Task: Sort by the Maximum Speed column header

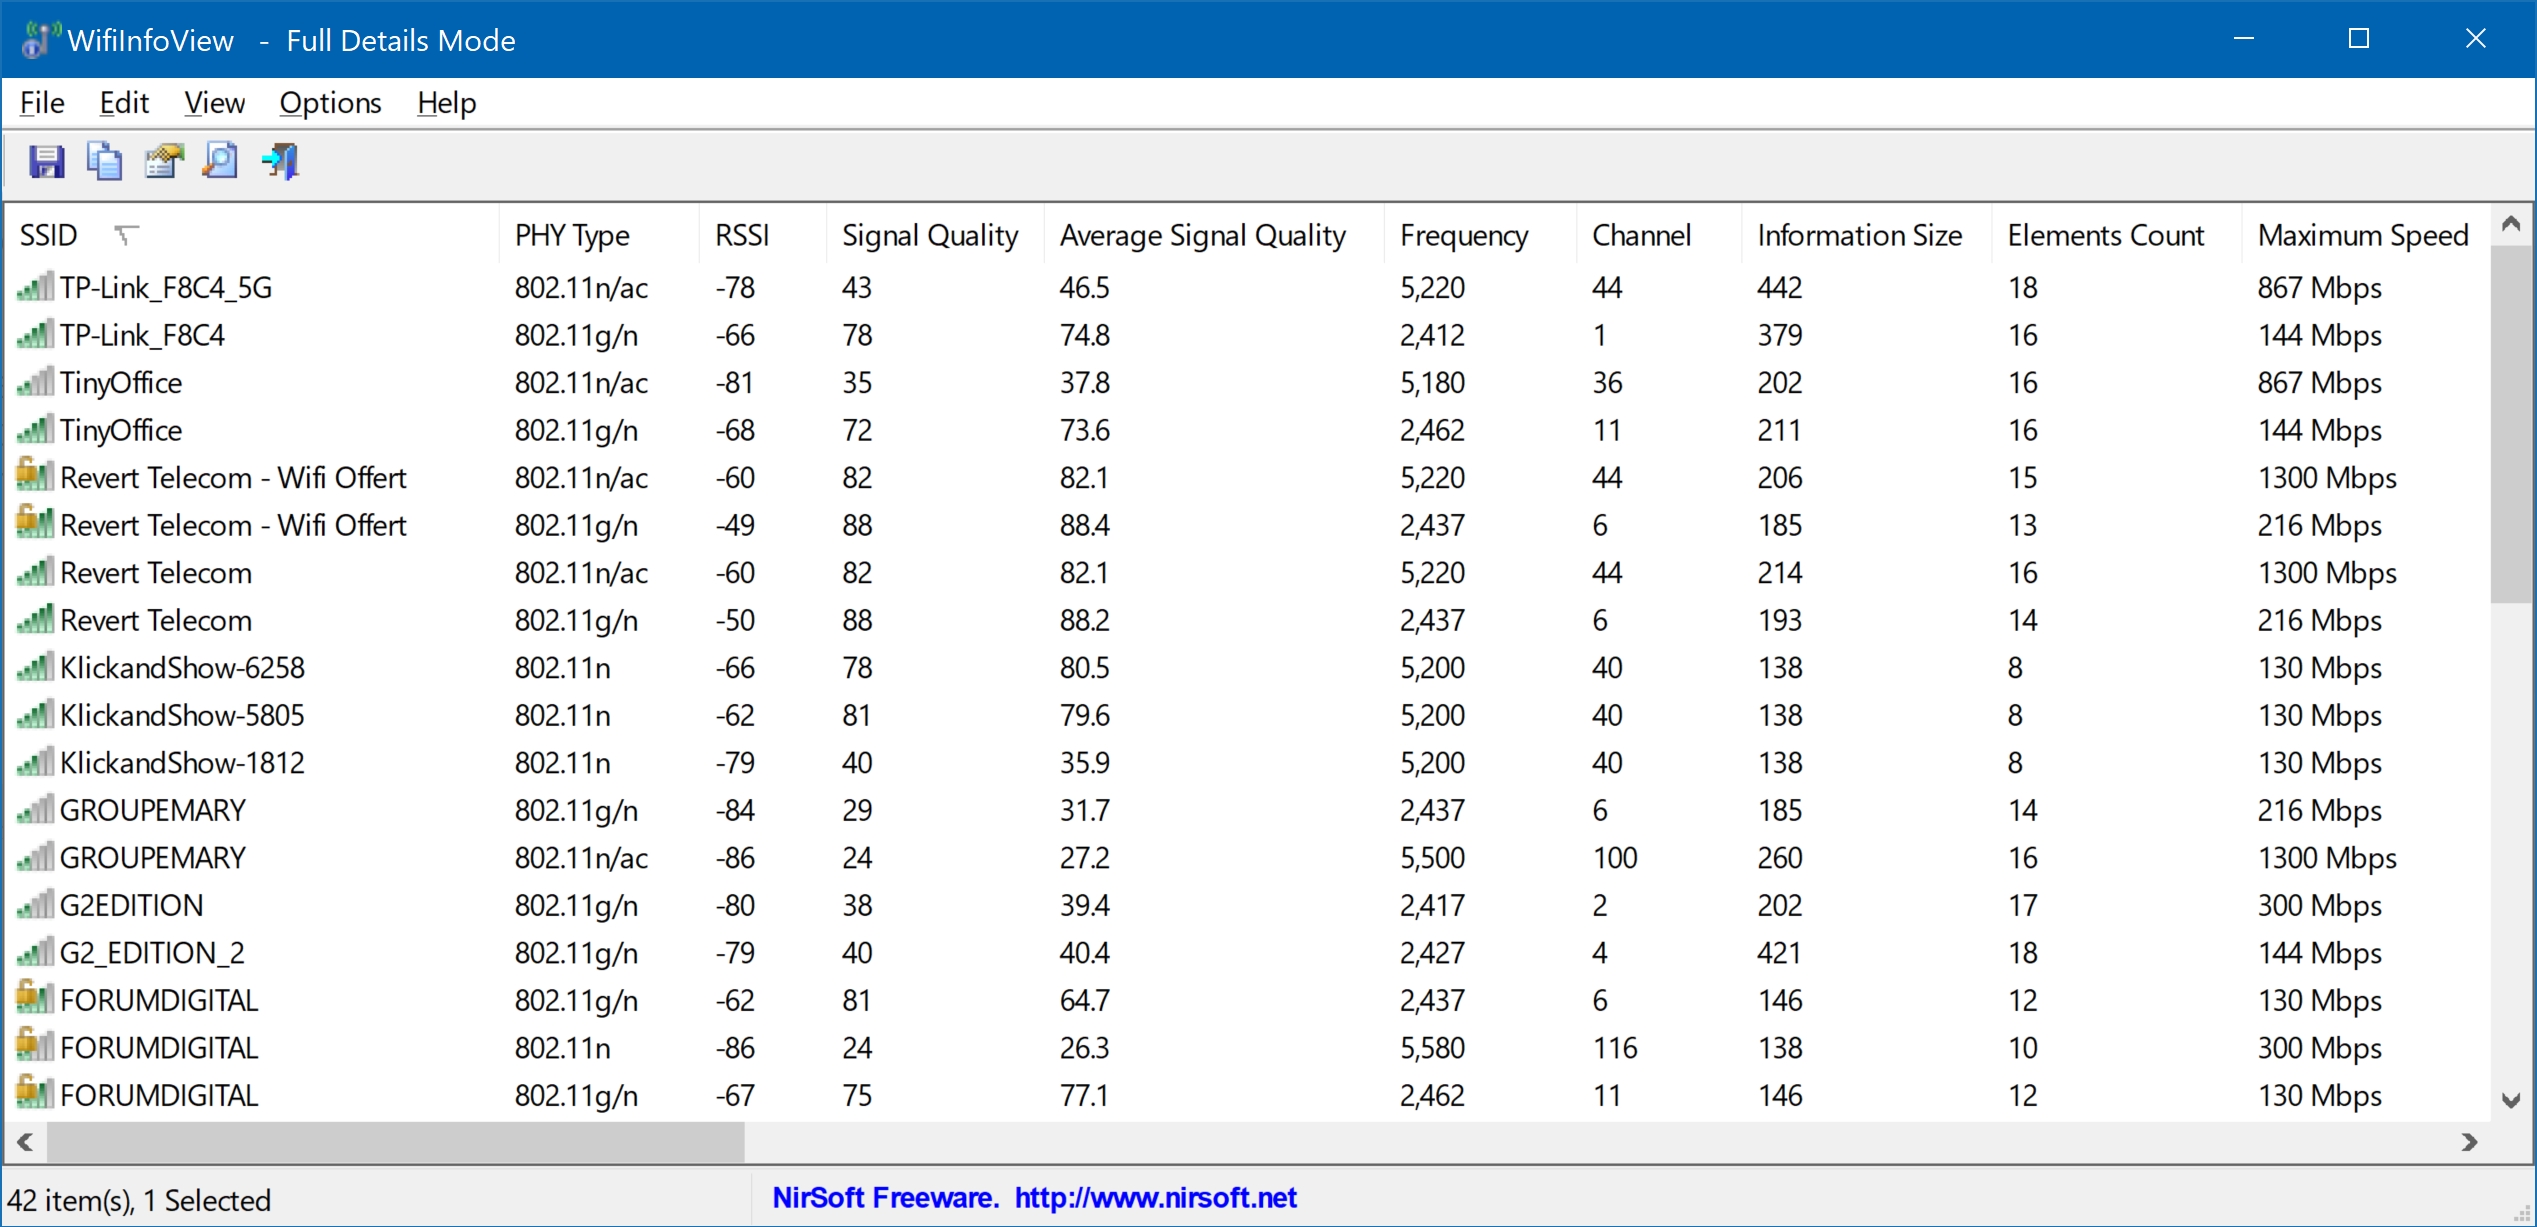Action: 2364,235
